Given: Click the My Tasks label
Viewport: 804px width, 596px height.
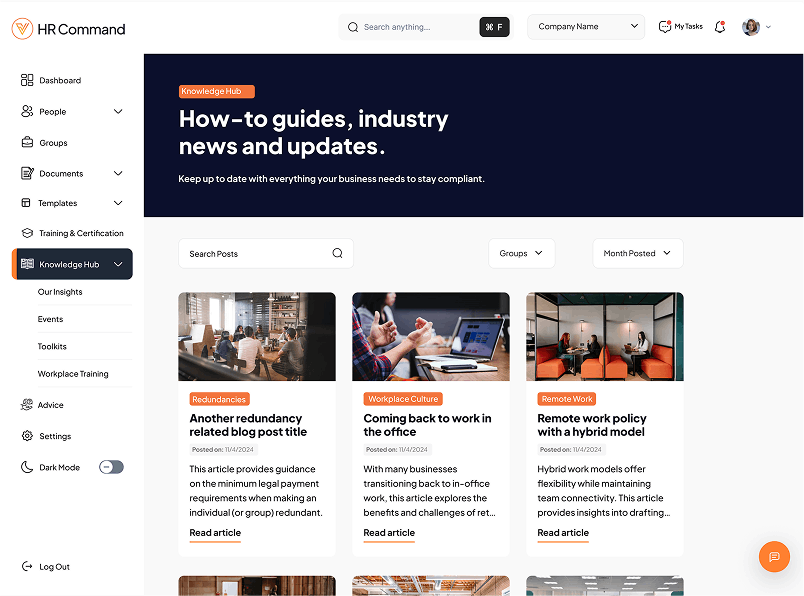Looking at the screenshot, I should click(688, 26).
